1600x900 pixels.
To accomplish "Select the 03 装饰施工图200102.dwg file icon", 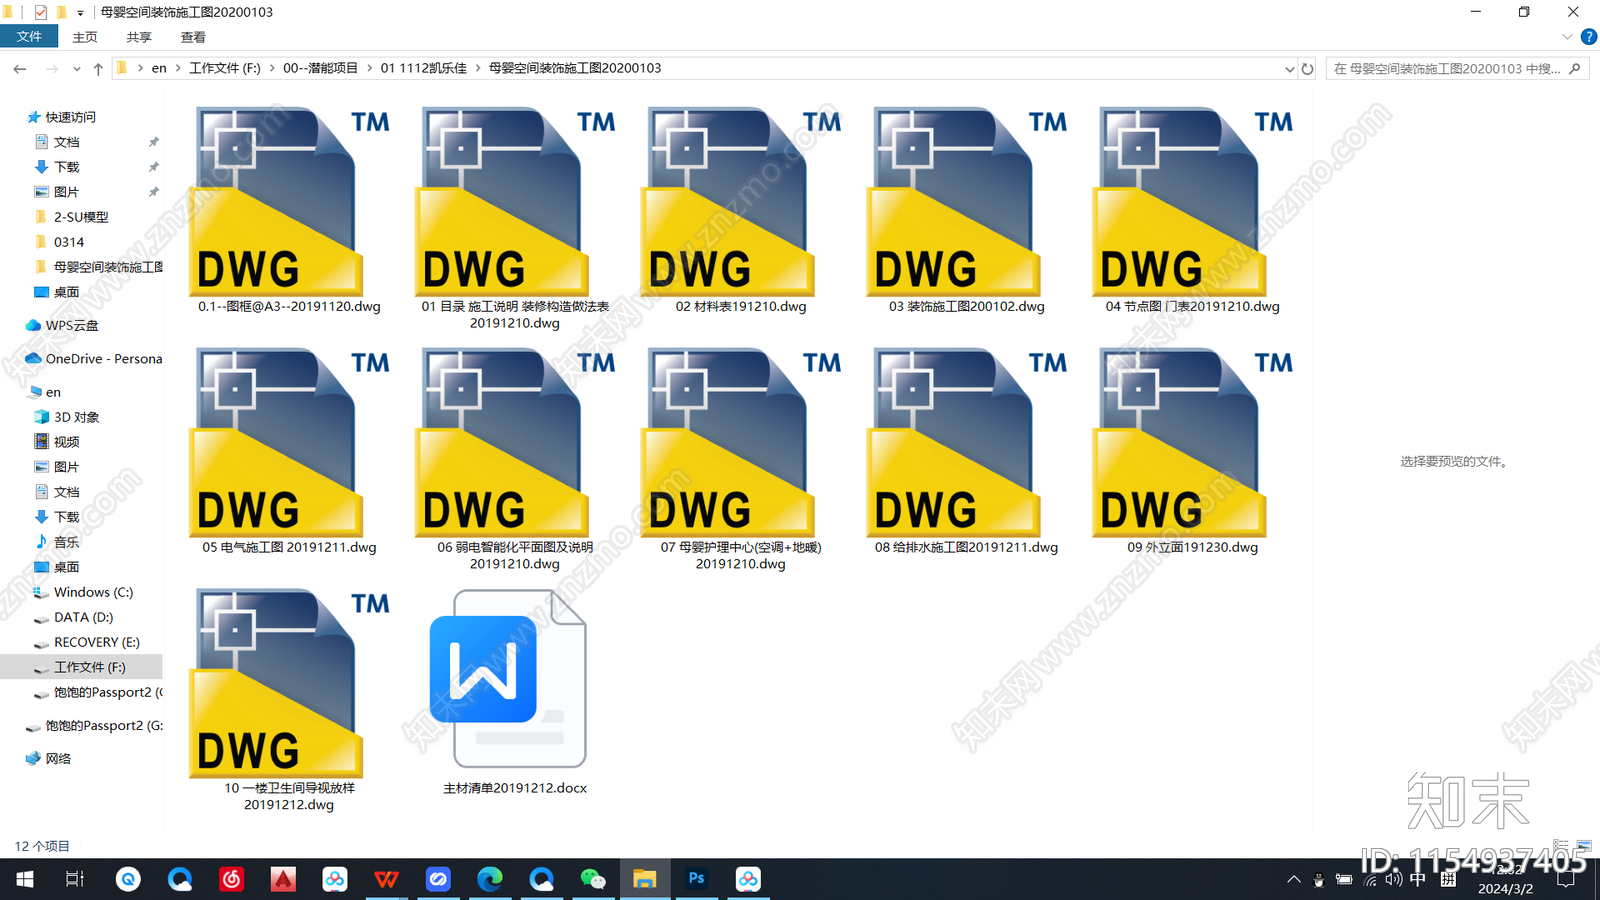I will pyautogui.click(x=954, y=202).
